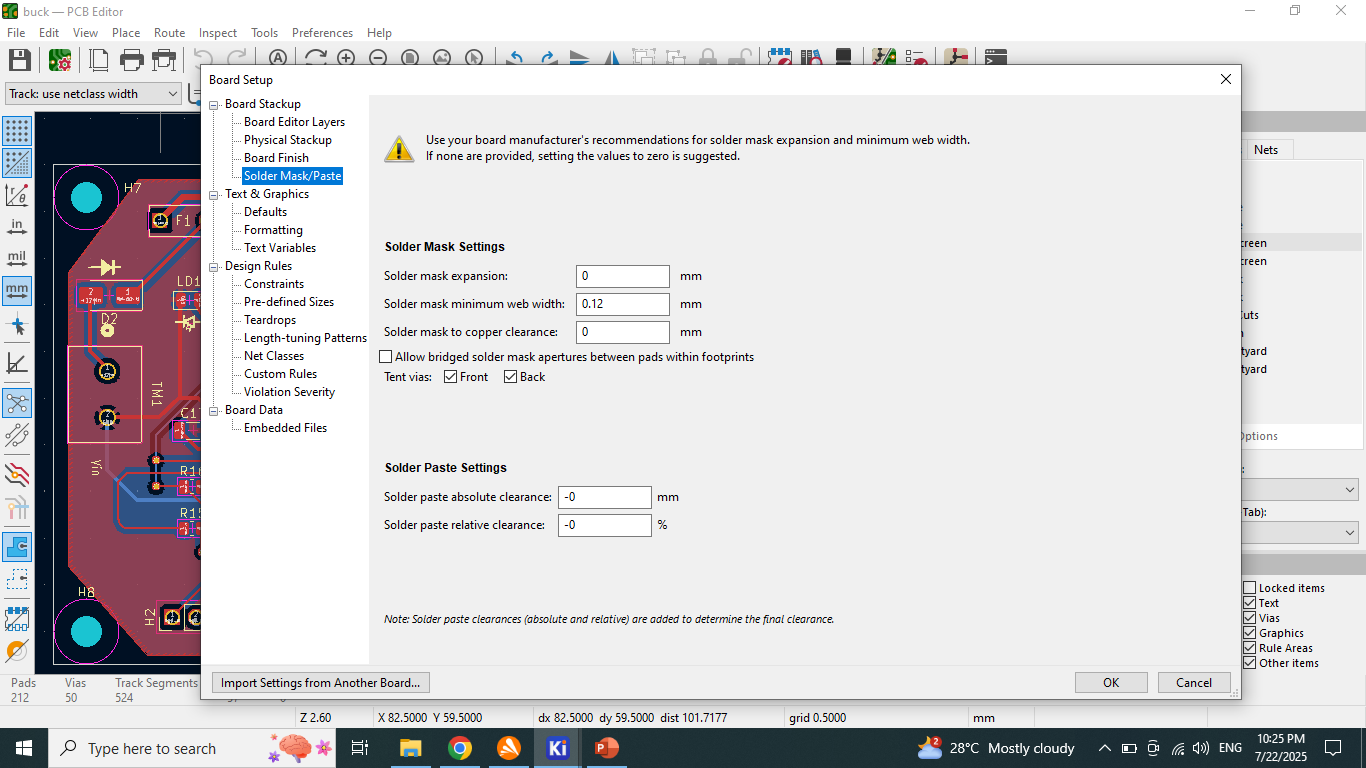Viewport: 1366px width, 768px height.
Task: Toggle Vias selection filter checkbox
Action: pyautogui.click(x=1249, y=618)
